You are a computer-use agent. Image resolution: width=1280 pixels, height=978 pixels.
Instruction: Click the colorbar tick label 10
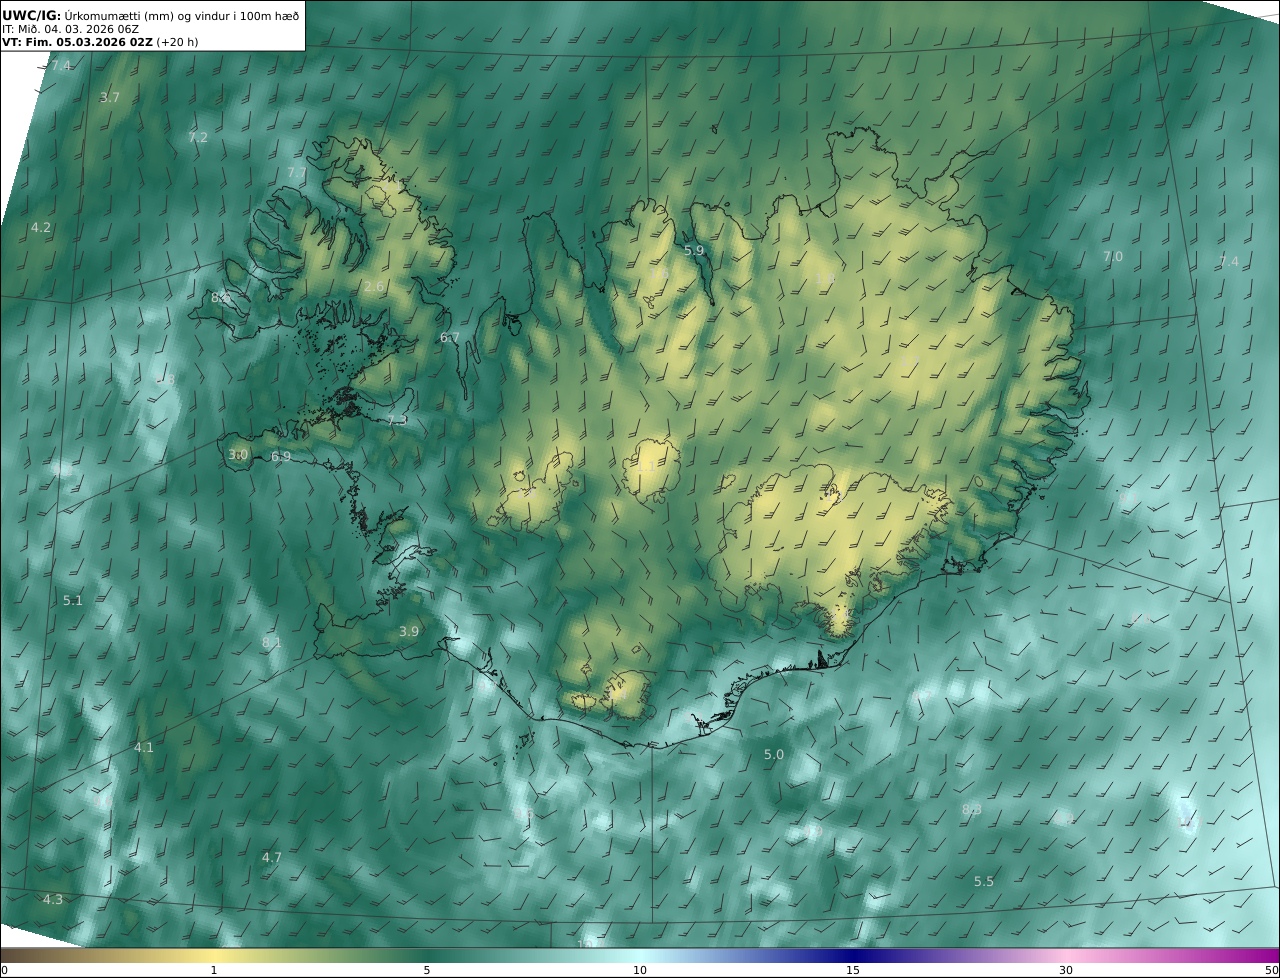640,970
